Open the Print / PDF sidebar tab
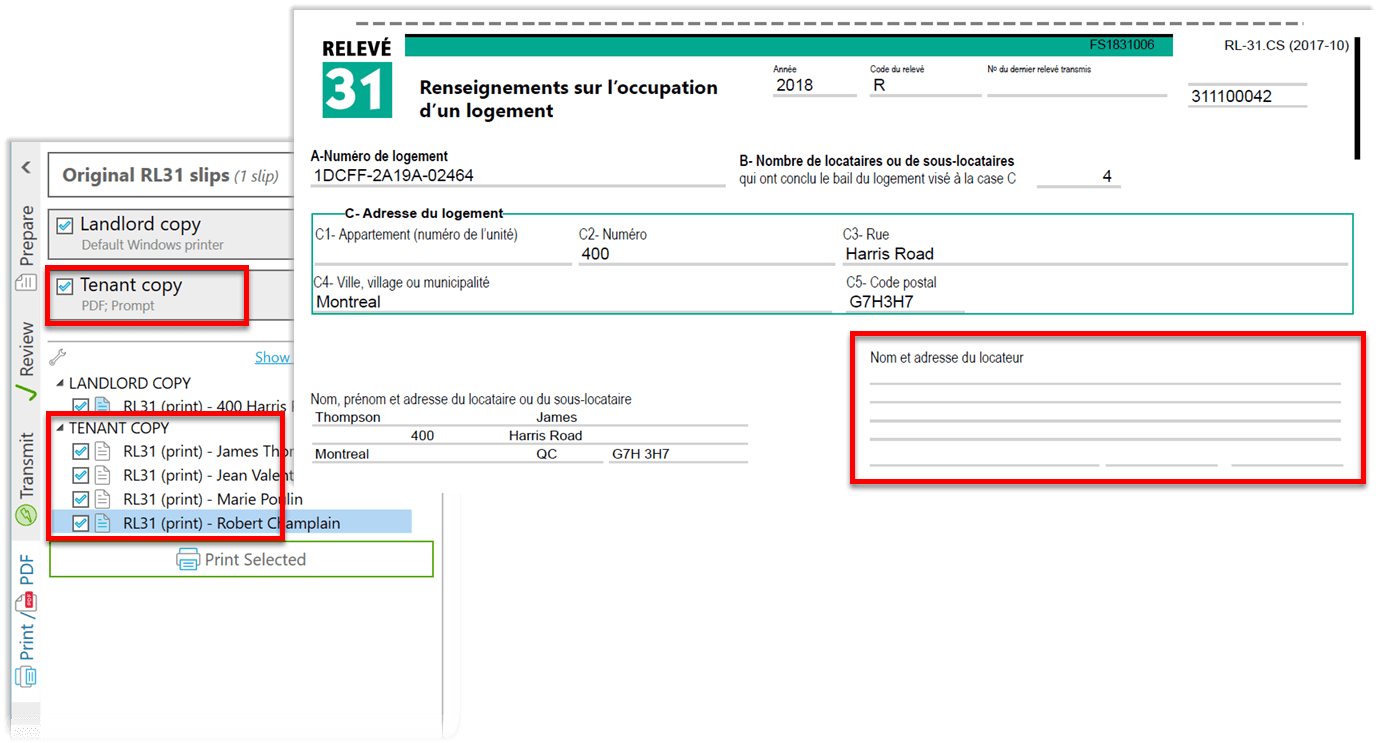1380x743 pixels. (27, 620)
